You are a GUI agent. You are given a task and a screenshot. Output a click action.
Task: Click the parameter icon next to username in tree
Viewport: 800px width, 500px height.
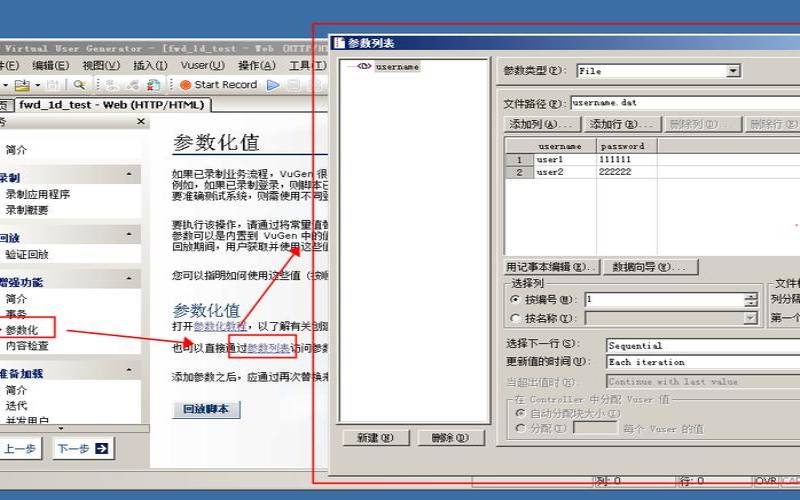click(x=364, y=66)
